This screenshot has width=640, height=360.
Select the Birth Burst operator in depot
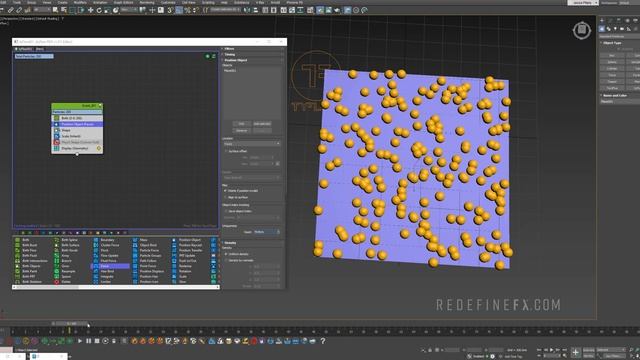[x=26, y=245]
